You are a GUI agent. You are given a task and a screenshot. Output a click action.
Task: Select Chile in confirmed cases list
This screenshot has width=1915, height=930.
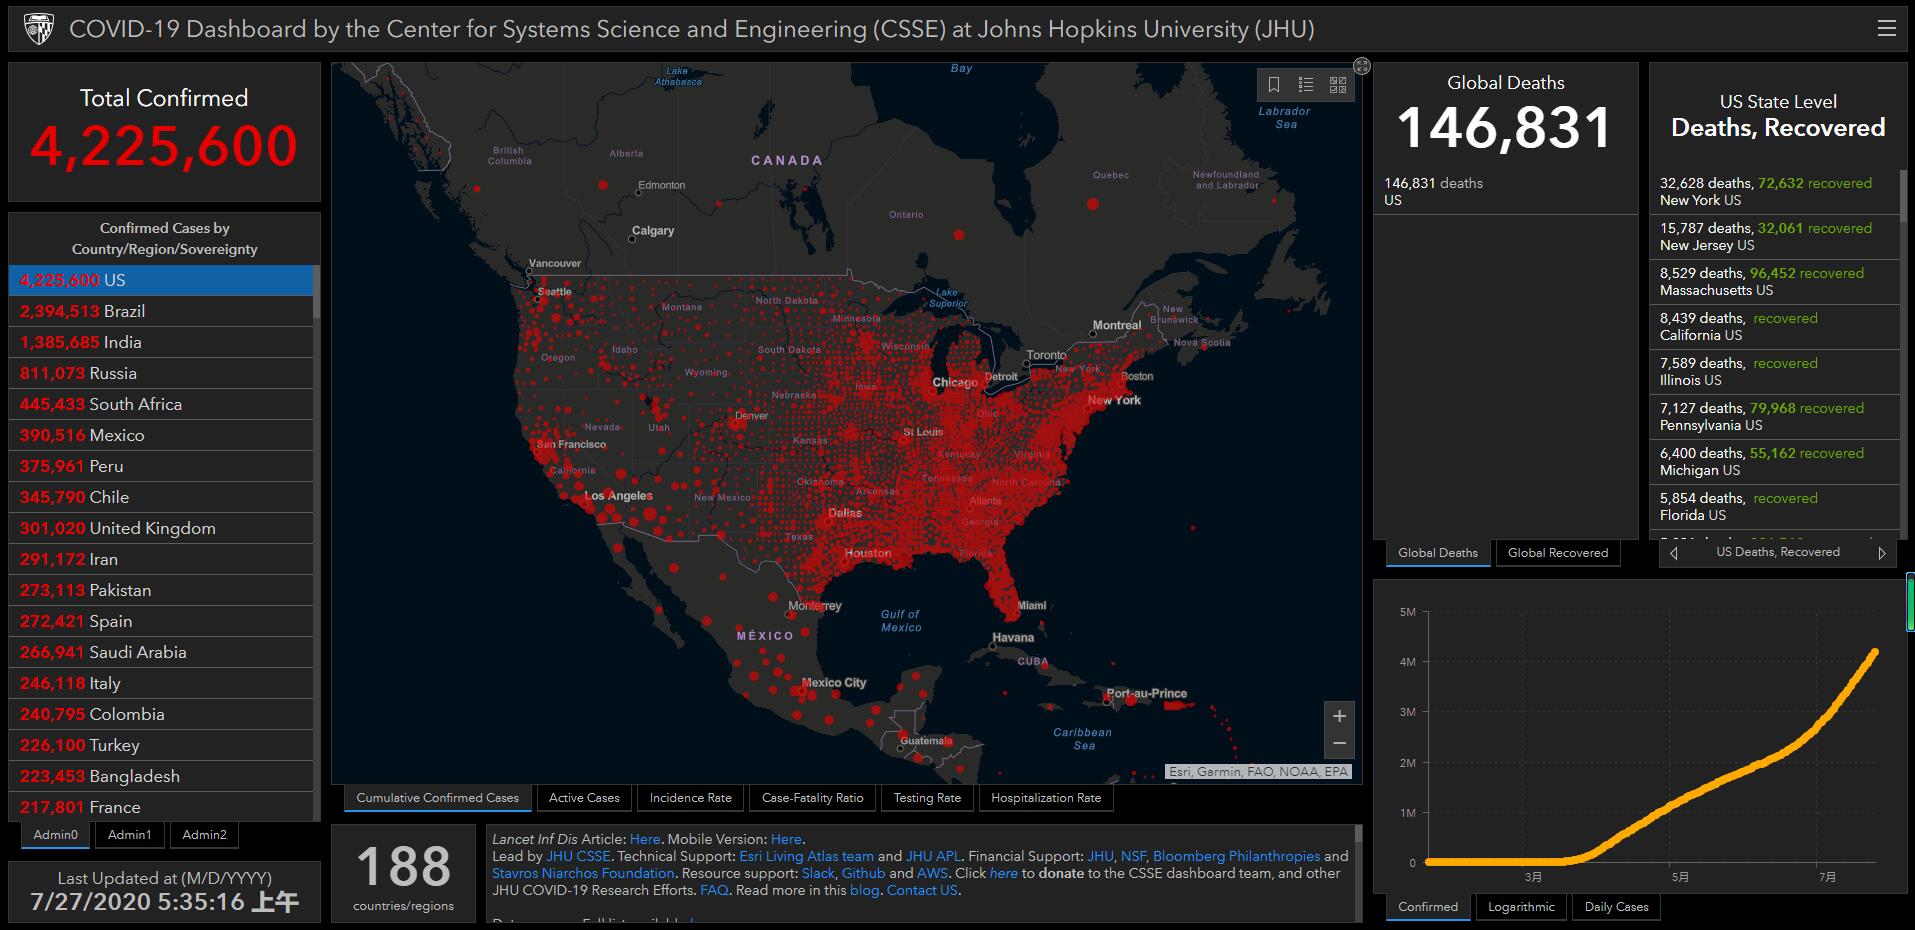pos(161,497)
